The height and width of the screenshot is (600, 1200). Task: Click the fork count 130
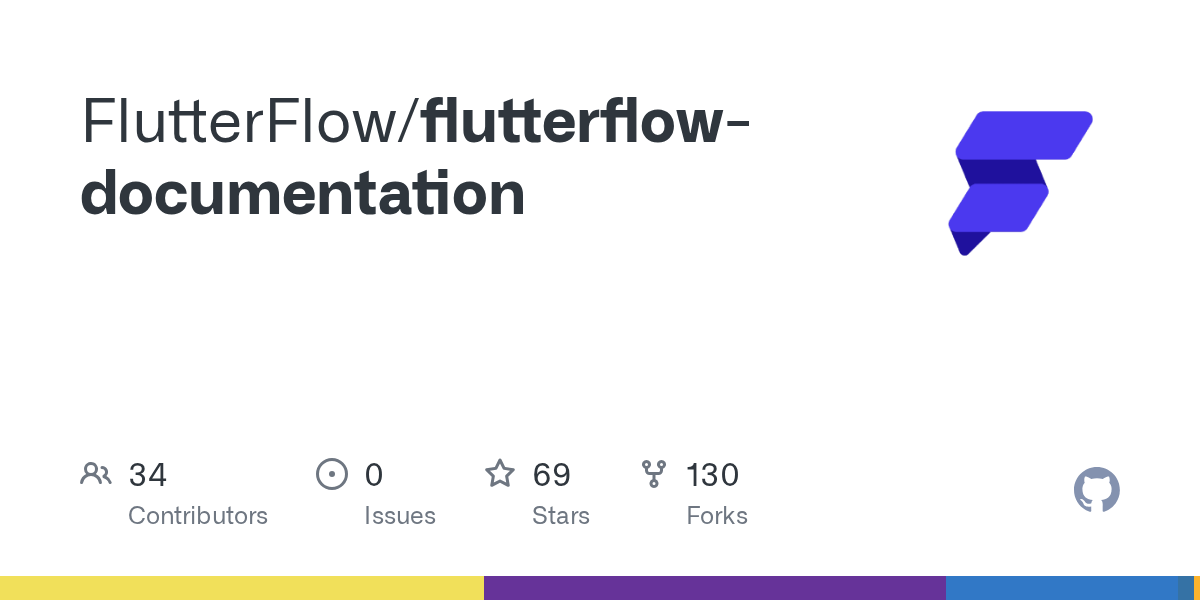click(x=713, y=475)
